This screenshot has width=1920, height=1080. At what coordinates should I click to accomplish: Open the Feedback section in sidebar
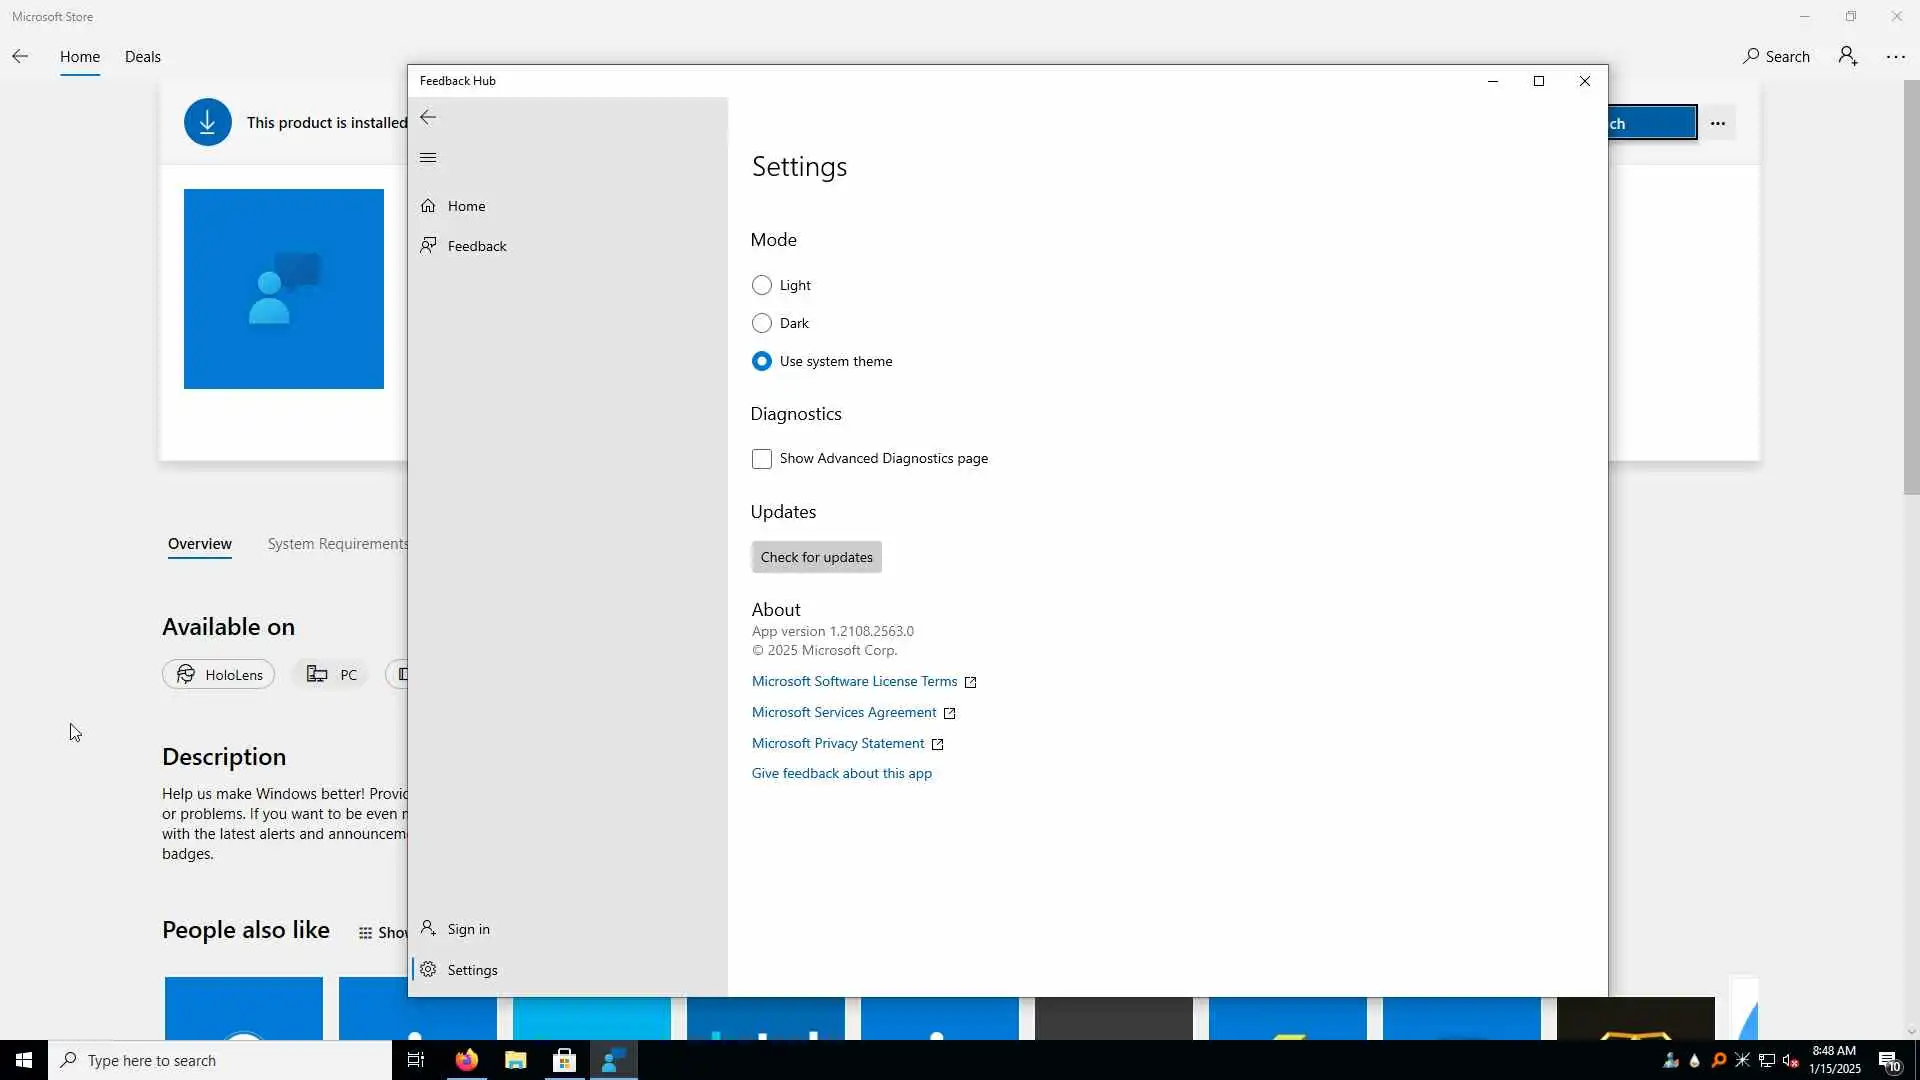[476, 246]
